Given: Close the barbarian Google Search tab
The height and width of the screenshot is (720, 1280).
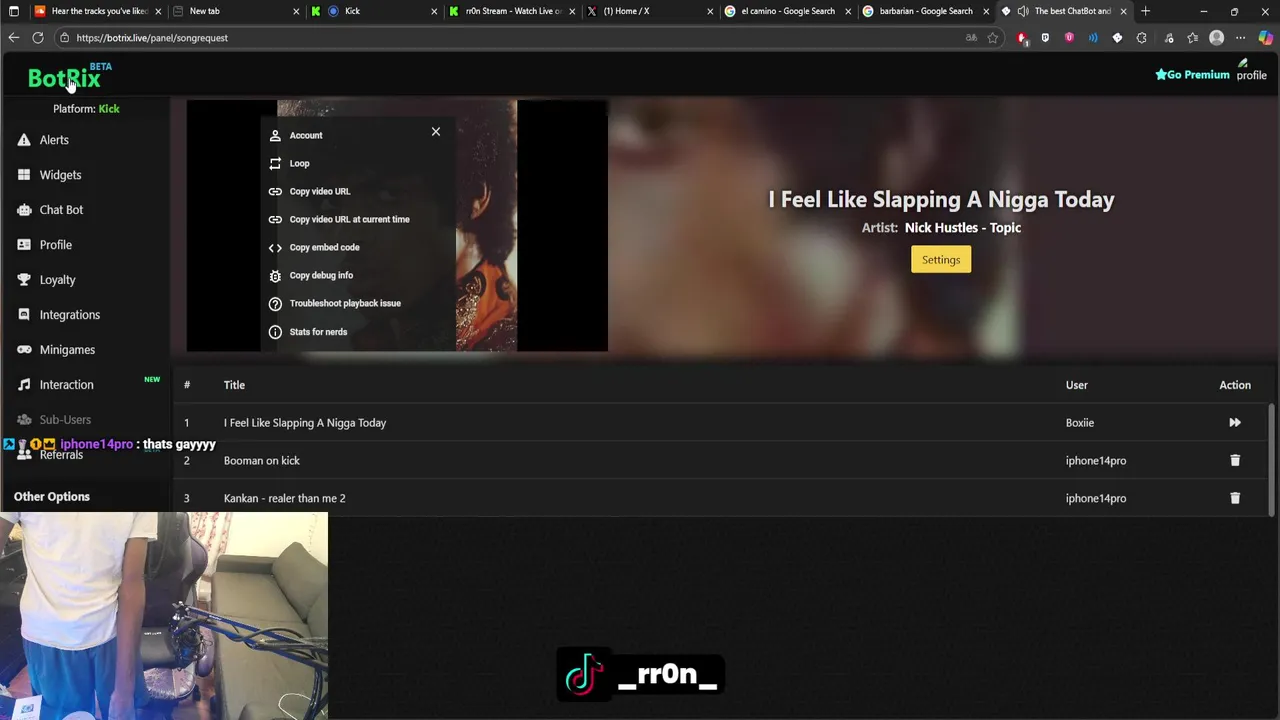Looking at the screenshot, I should click(x=986, y=11).
